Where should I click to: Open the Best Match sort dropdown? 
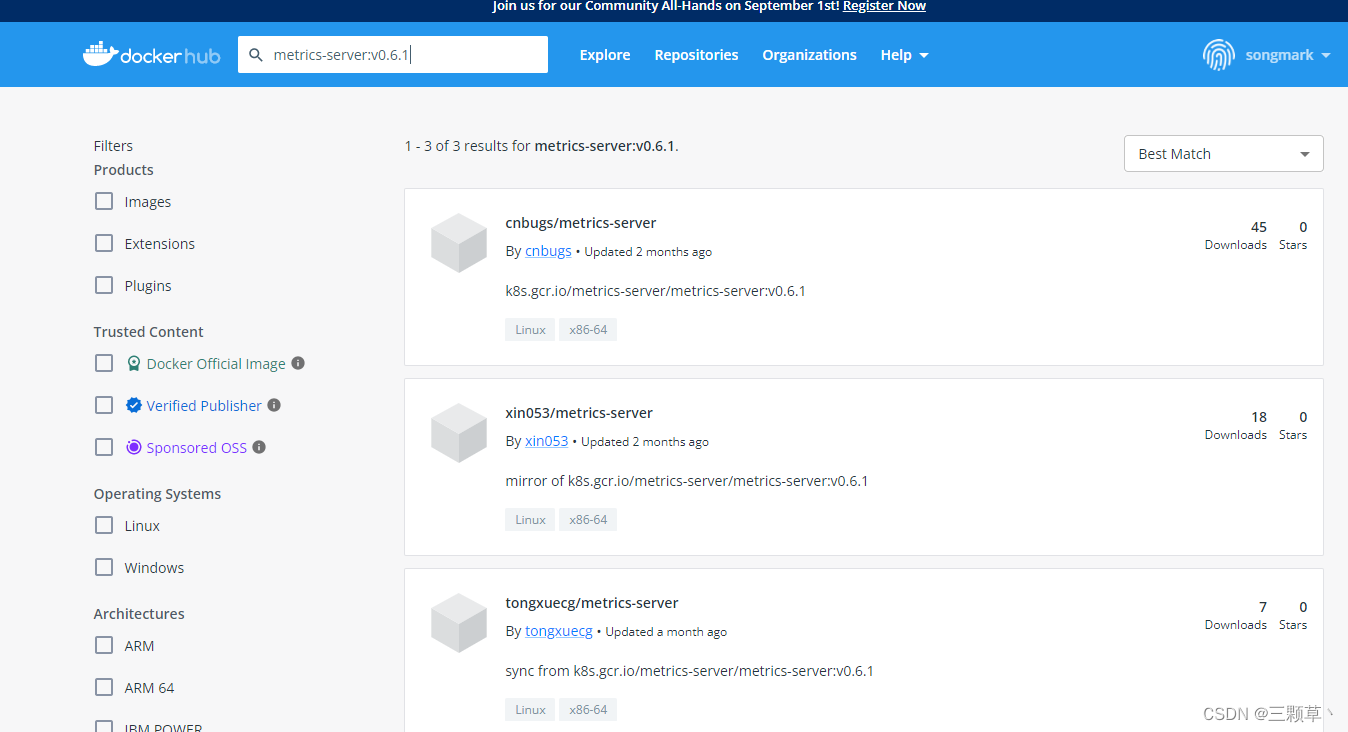1223,154
